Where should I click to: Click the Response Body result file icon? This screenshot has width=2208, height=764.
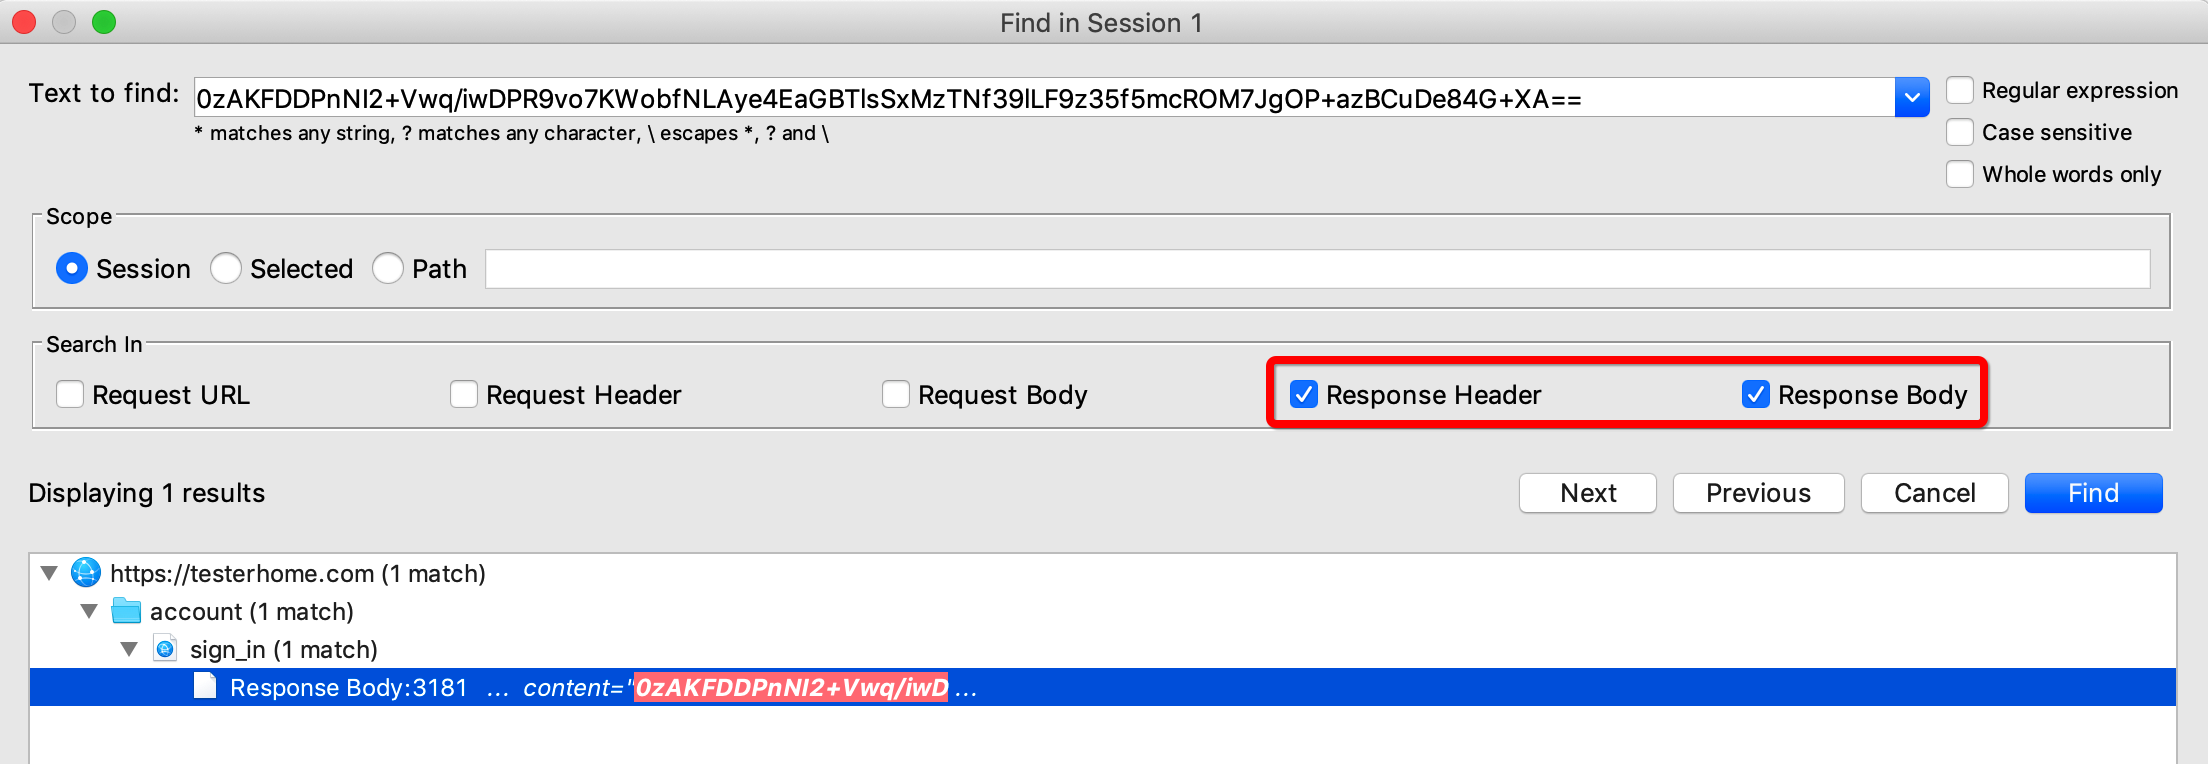(205, 687)
